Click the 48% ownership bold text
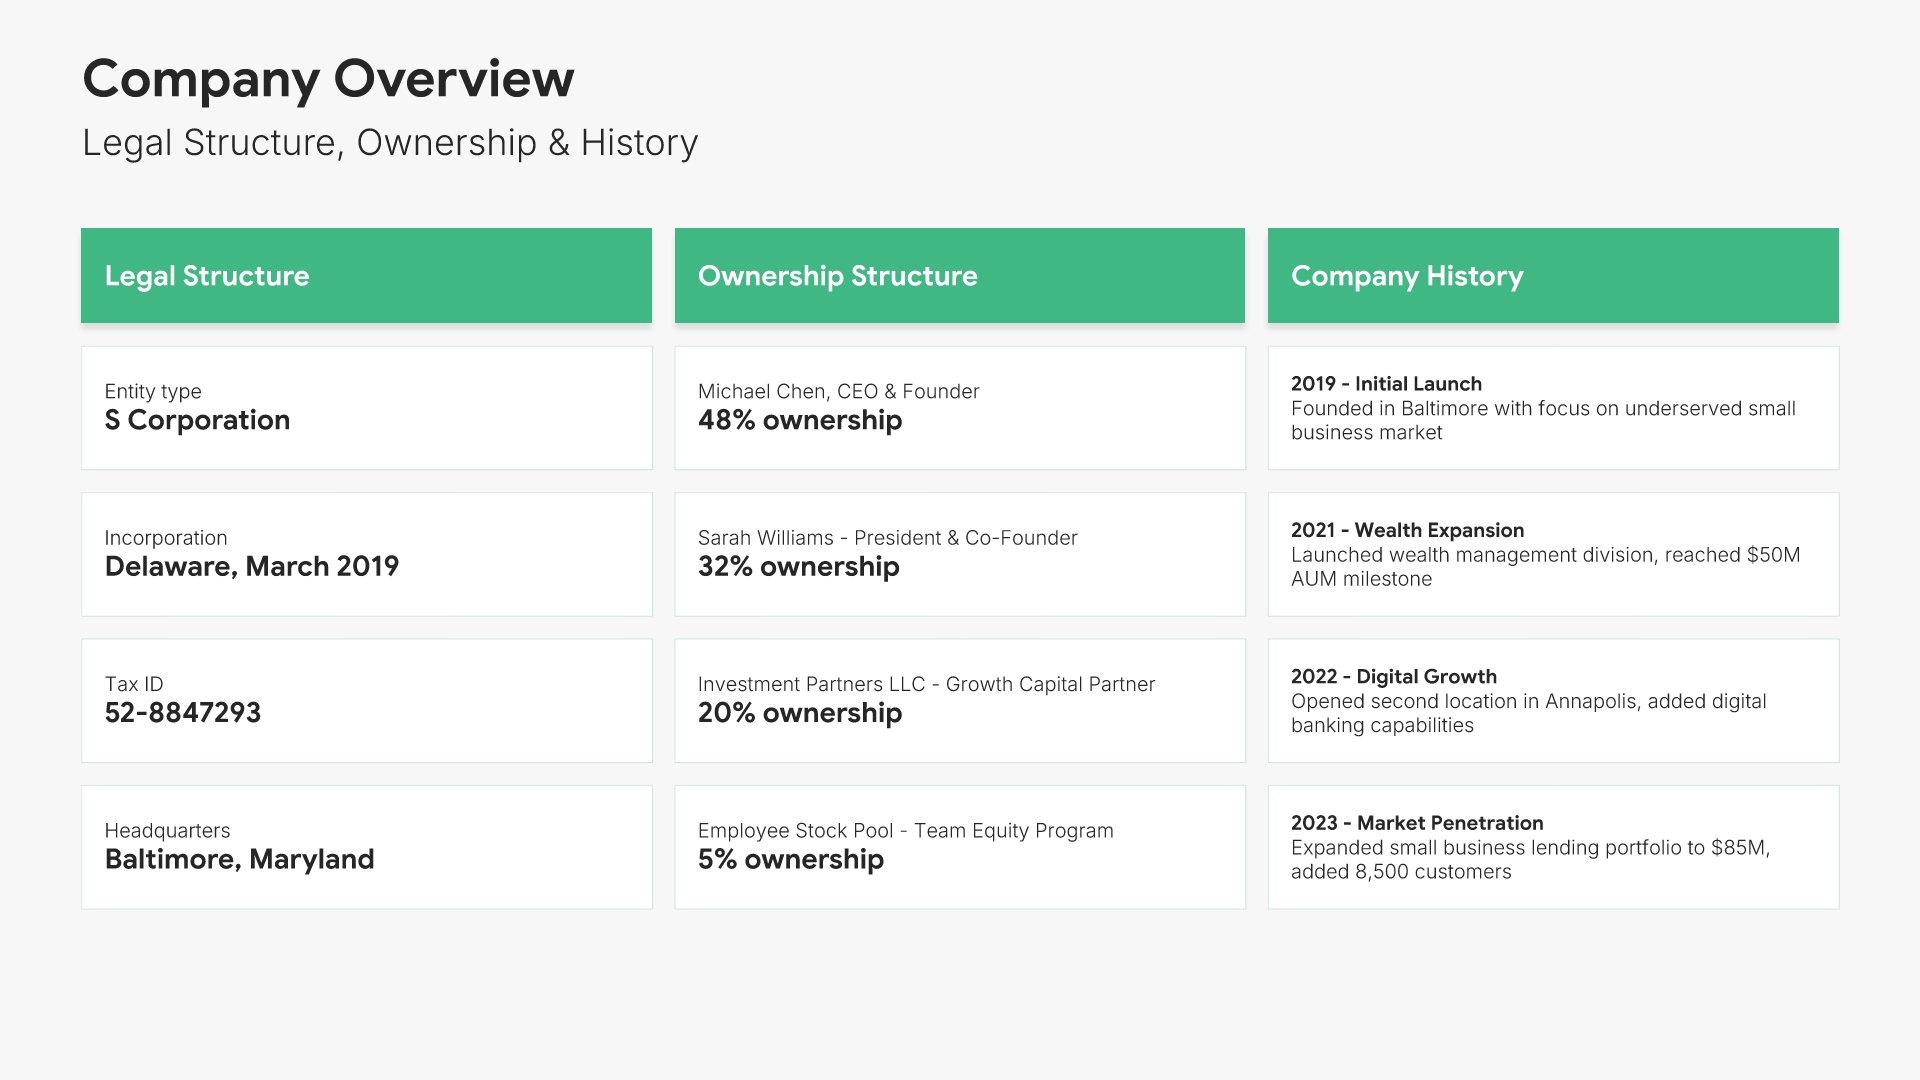 [799, 421]
